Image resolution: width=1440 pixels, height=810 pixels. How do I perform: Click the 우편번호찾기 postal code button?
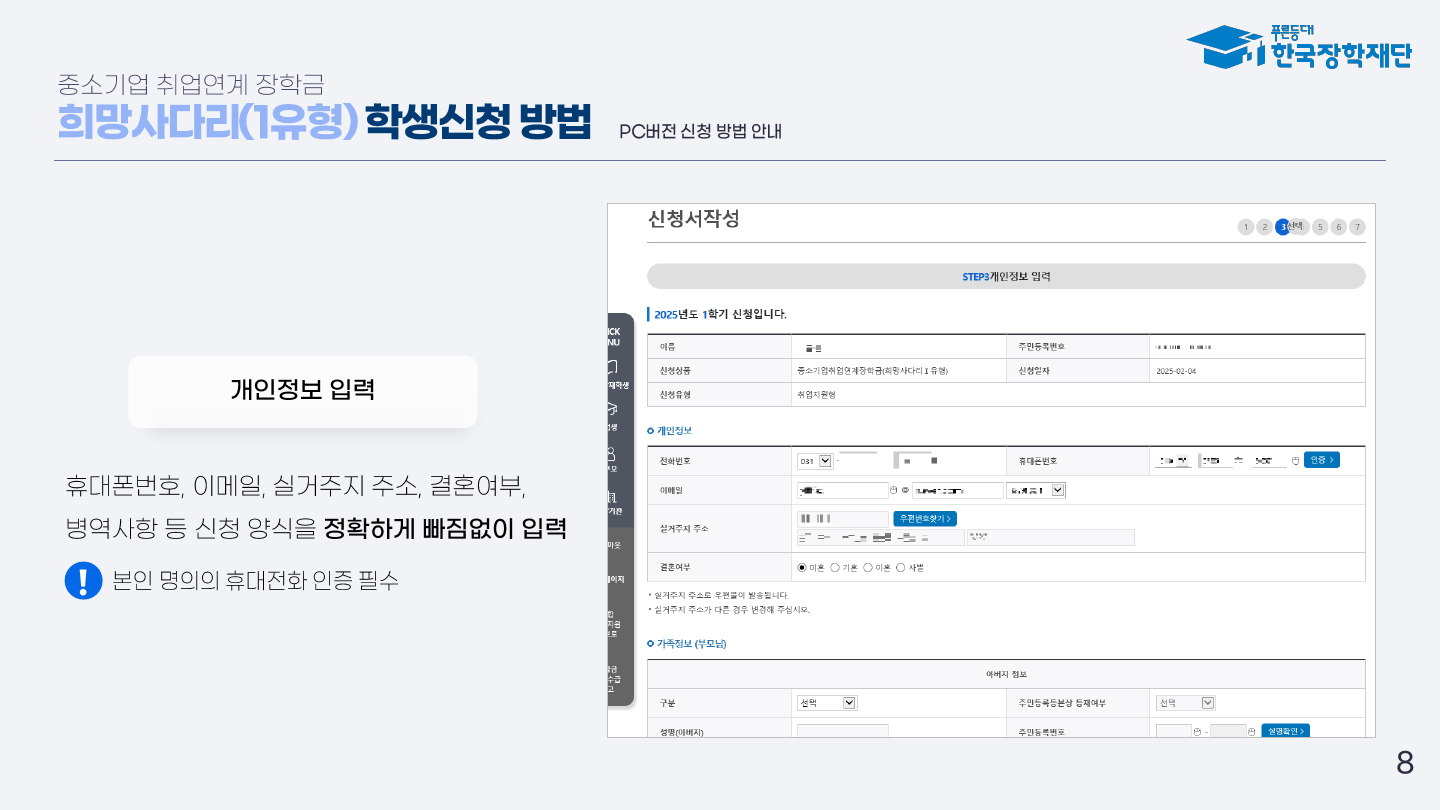click(925, 518)
